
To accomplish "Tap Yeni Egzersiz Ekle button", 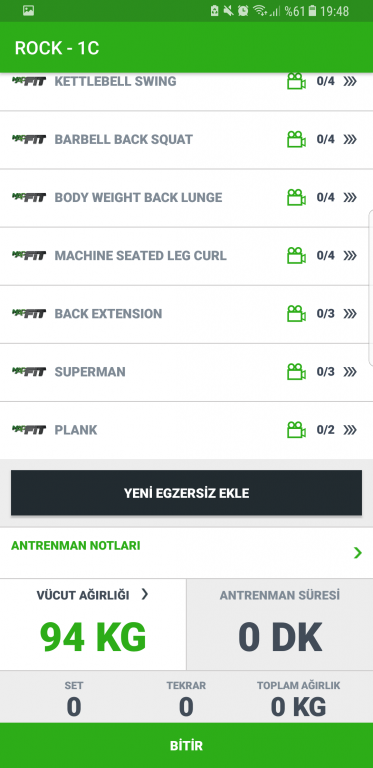I will point(186,493).
